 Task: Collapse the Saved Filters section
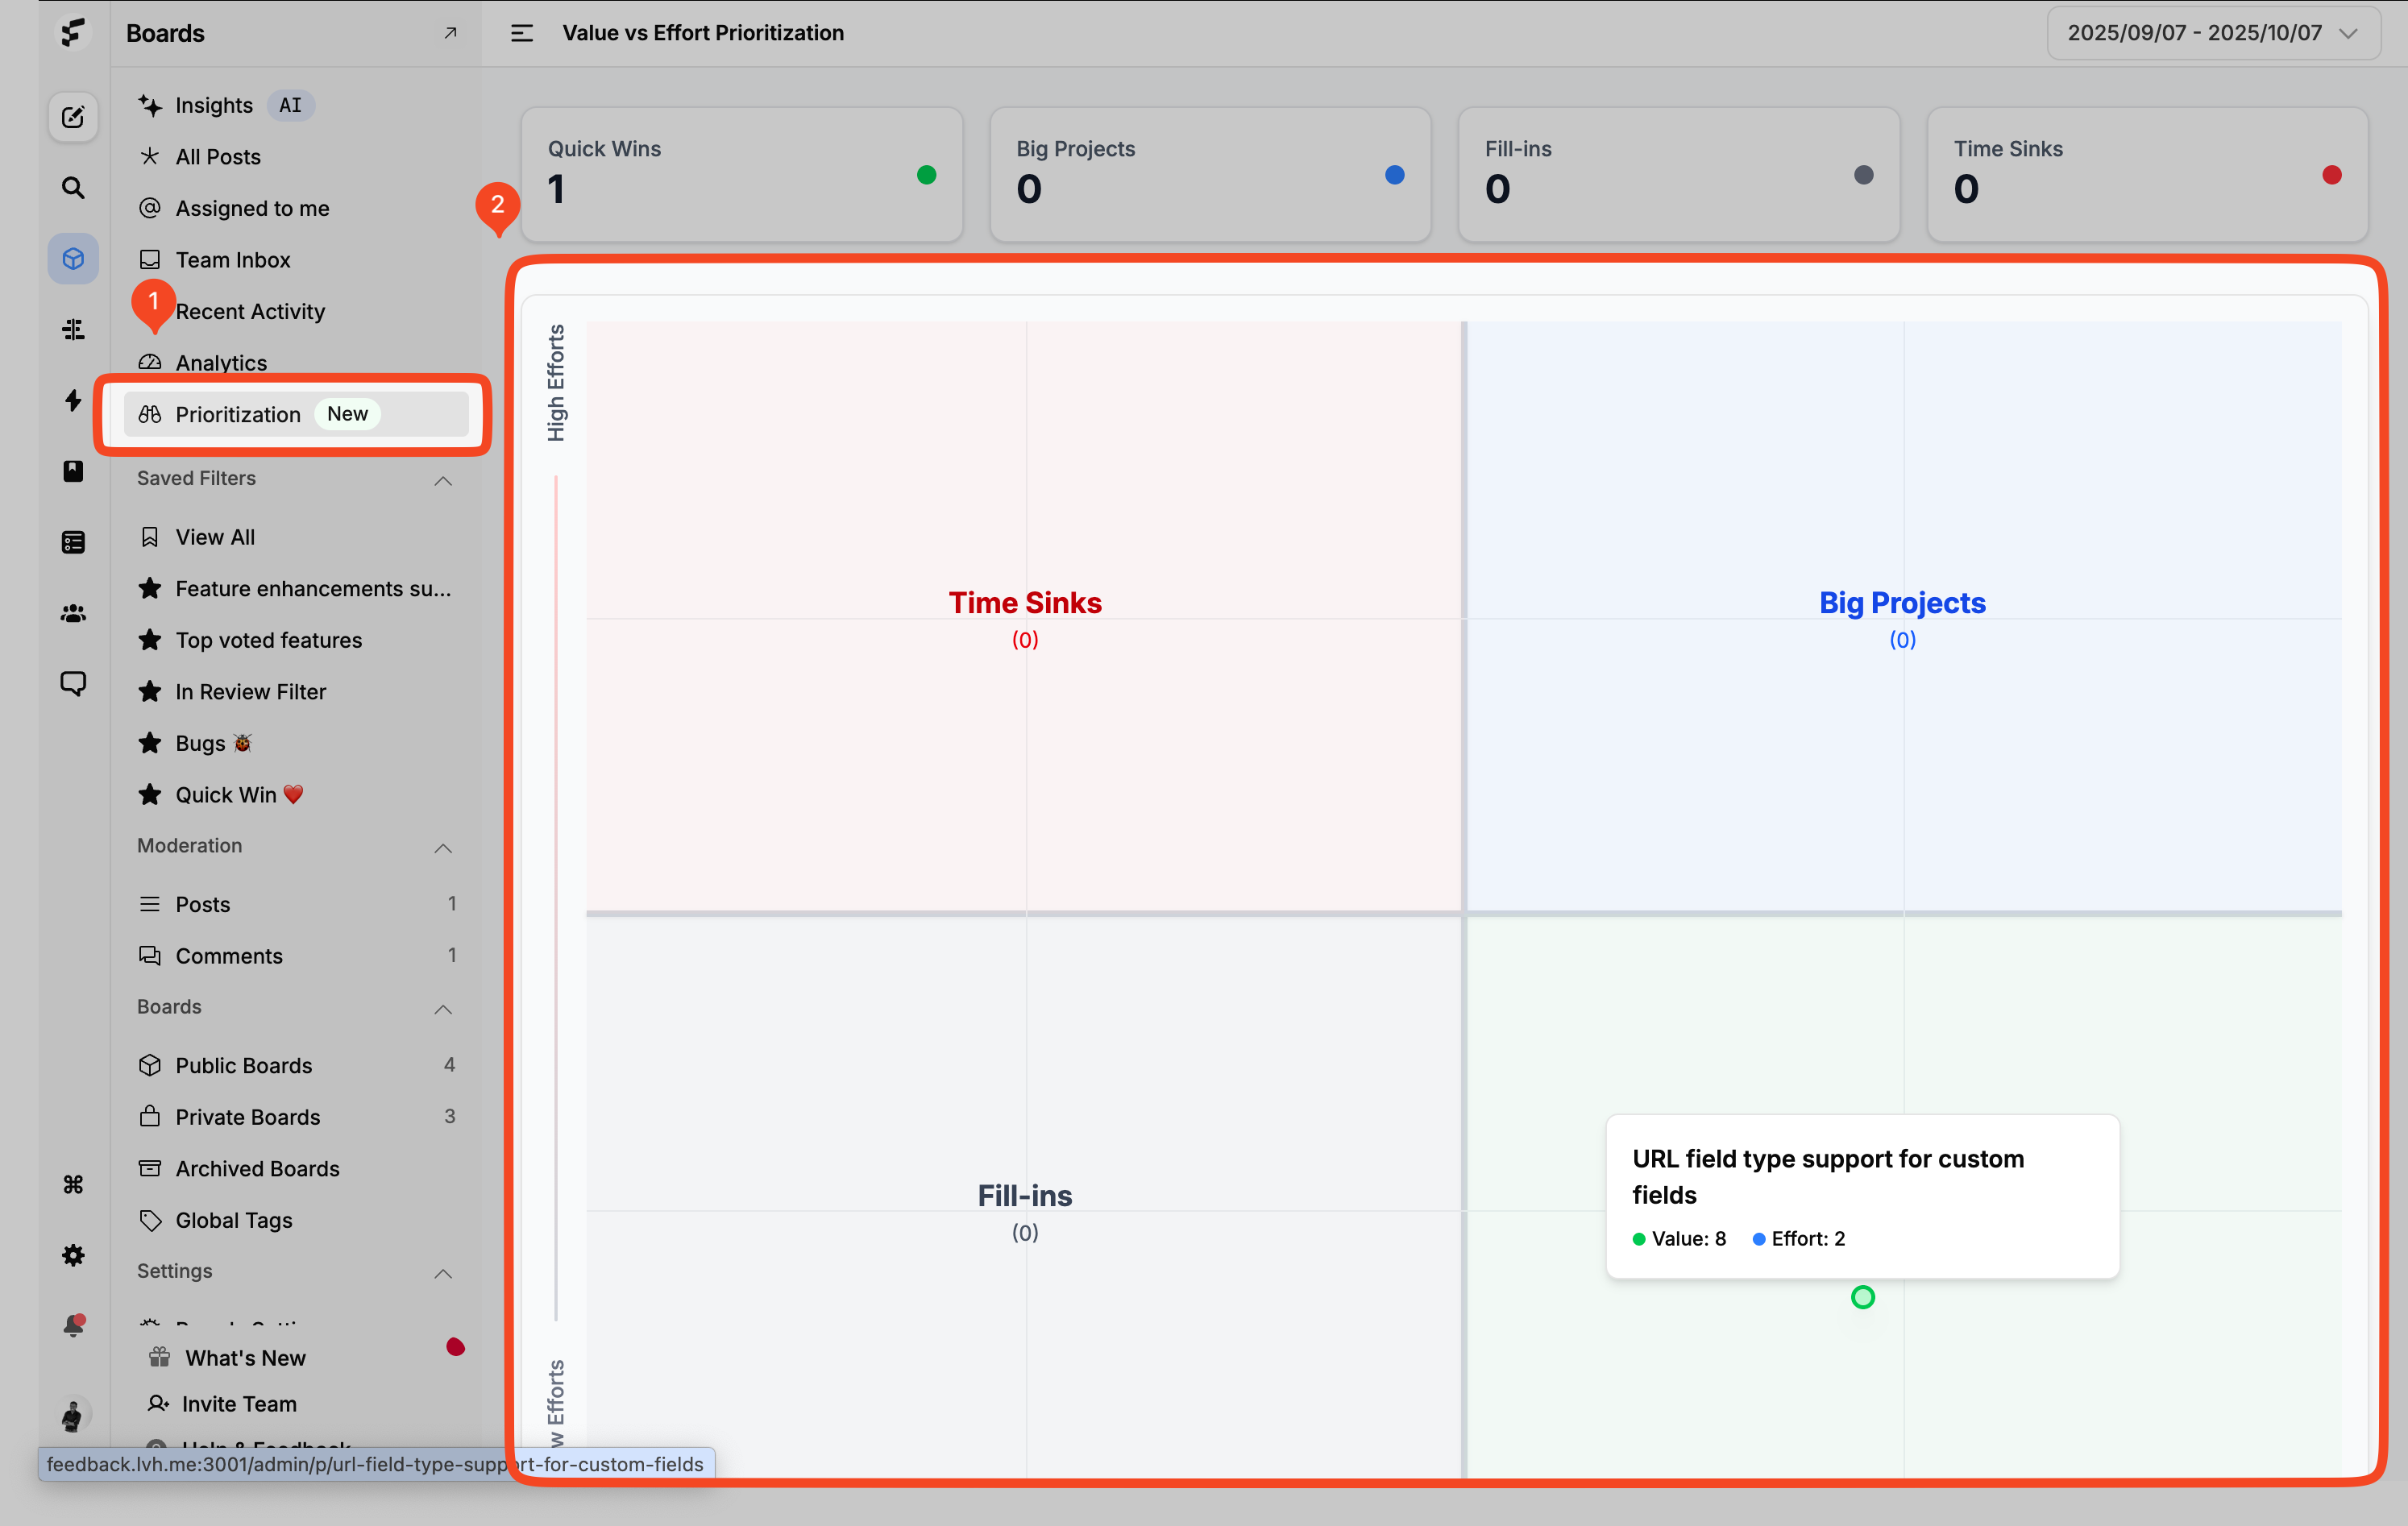point(443,480)
